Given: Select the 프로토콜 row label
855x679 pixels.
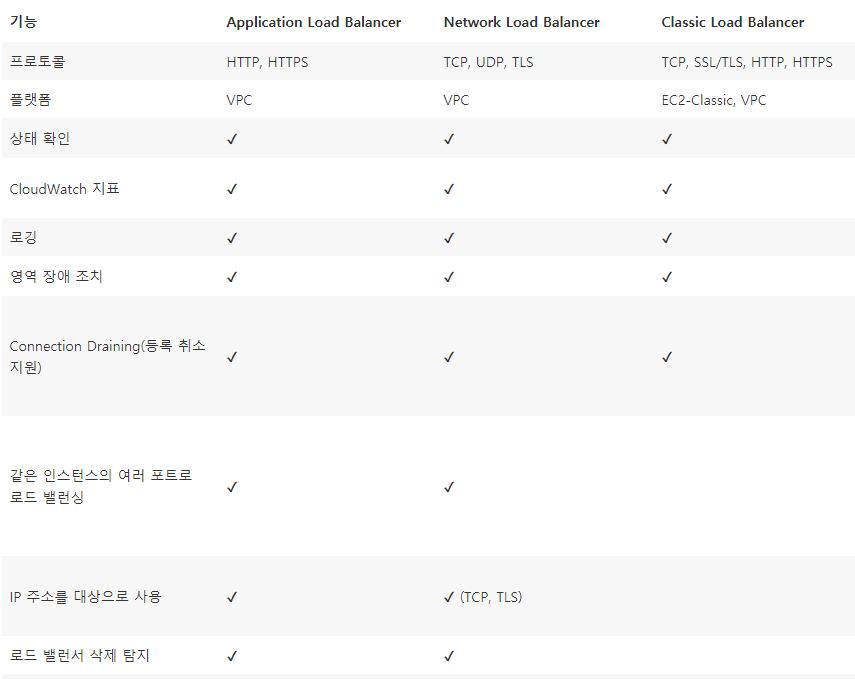Looking at the screenshot, I should pos(37,61).
